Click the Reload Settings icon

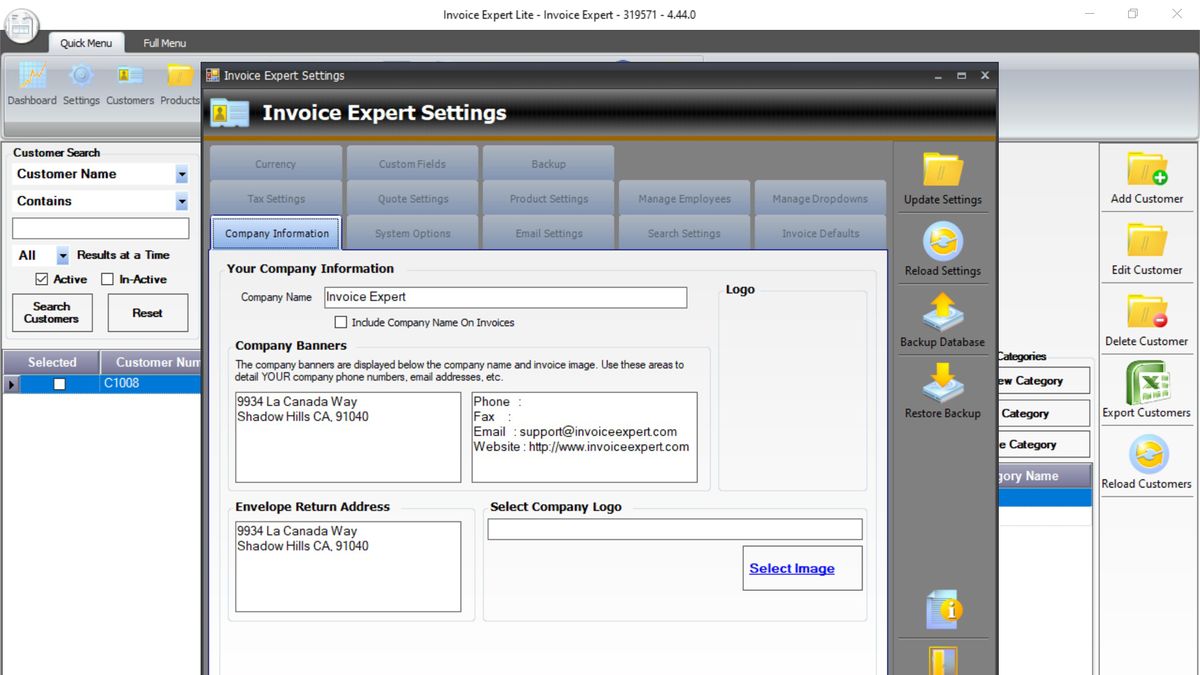click(x=942, y=241)
